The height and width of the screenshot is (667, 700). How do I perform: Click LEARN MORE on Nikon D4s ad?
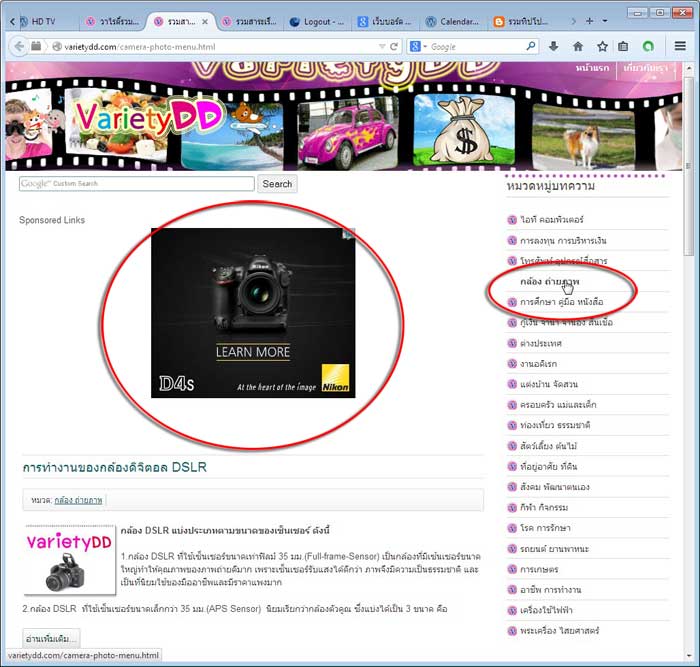click(253, 352)
